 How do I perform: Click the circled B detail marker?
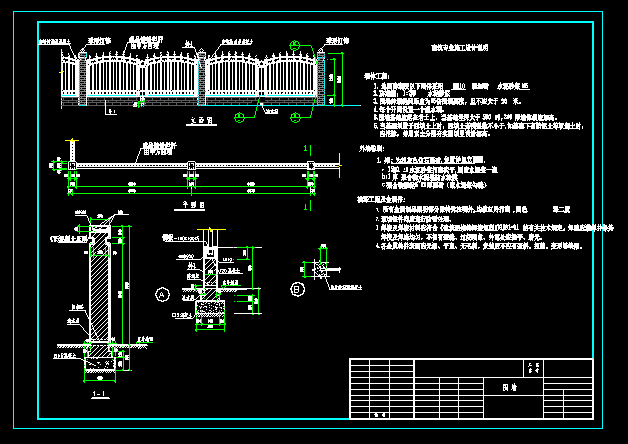pos(297,290)
